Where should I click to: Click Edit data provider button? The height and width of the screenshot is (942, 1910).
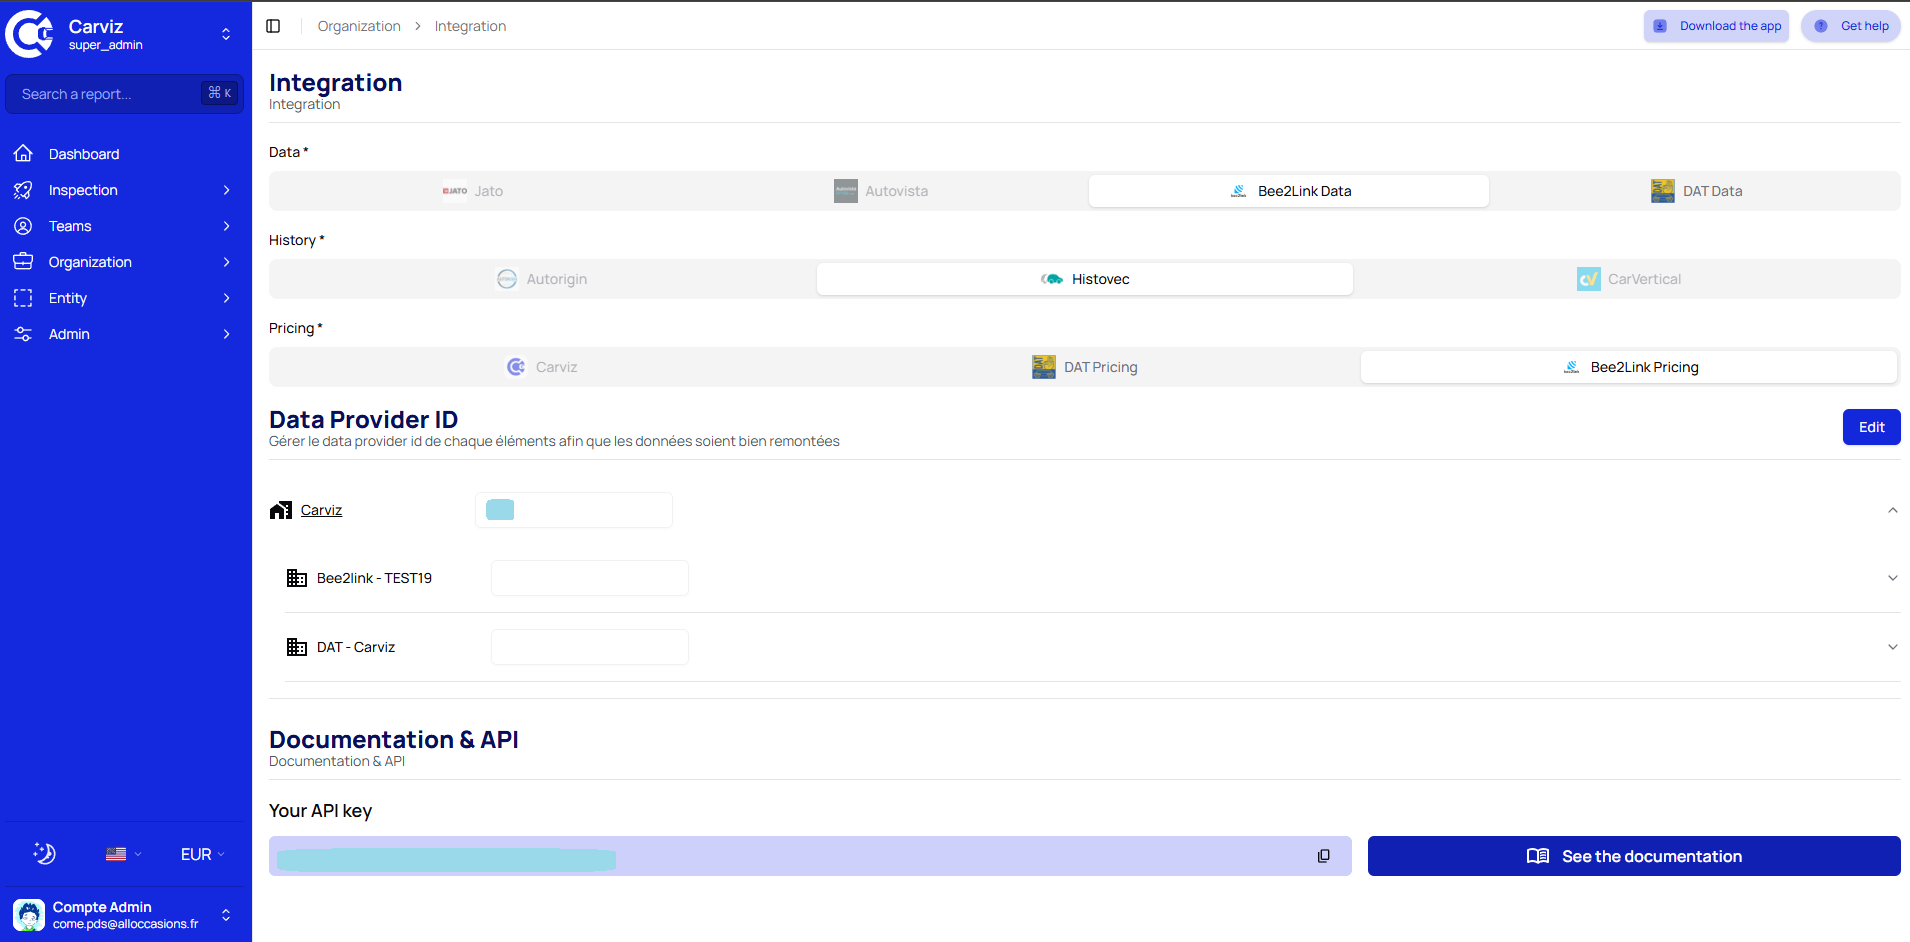coord(1871,427)
